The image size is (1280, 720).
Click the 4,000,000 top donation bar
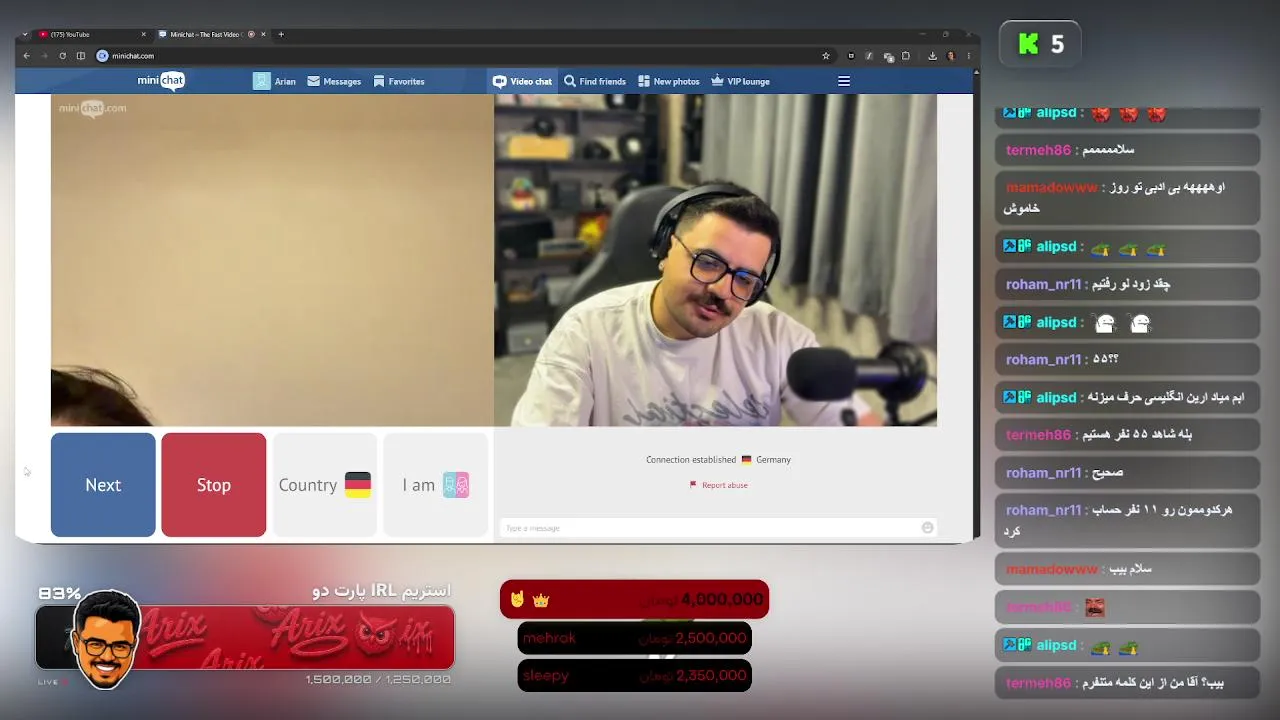(634, 599)
